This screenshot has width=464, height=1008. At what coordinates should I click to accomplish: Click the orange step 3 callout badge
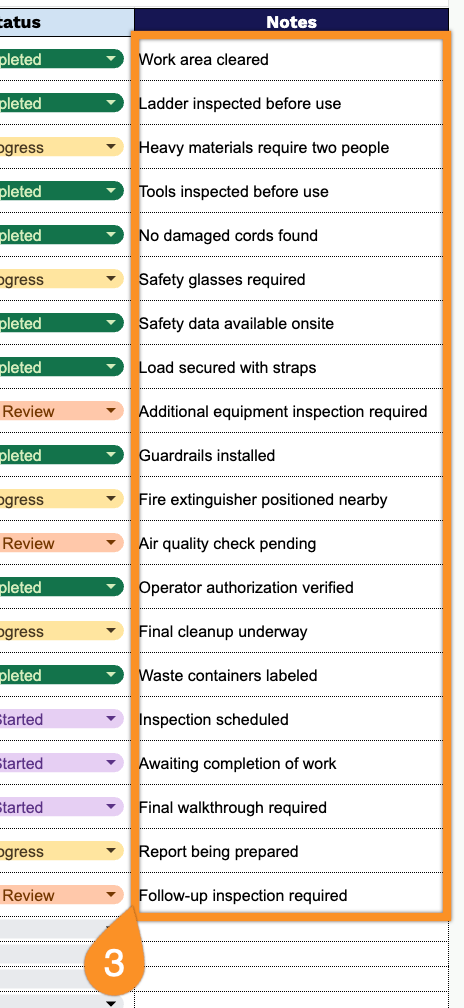coord(114,962)
